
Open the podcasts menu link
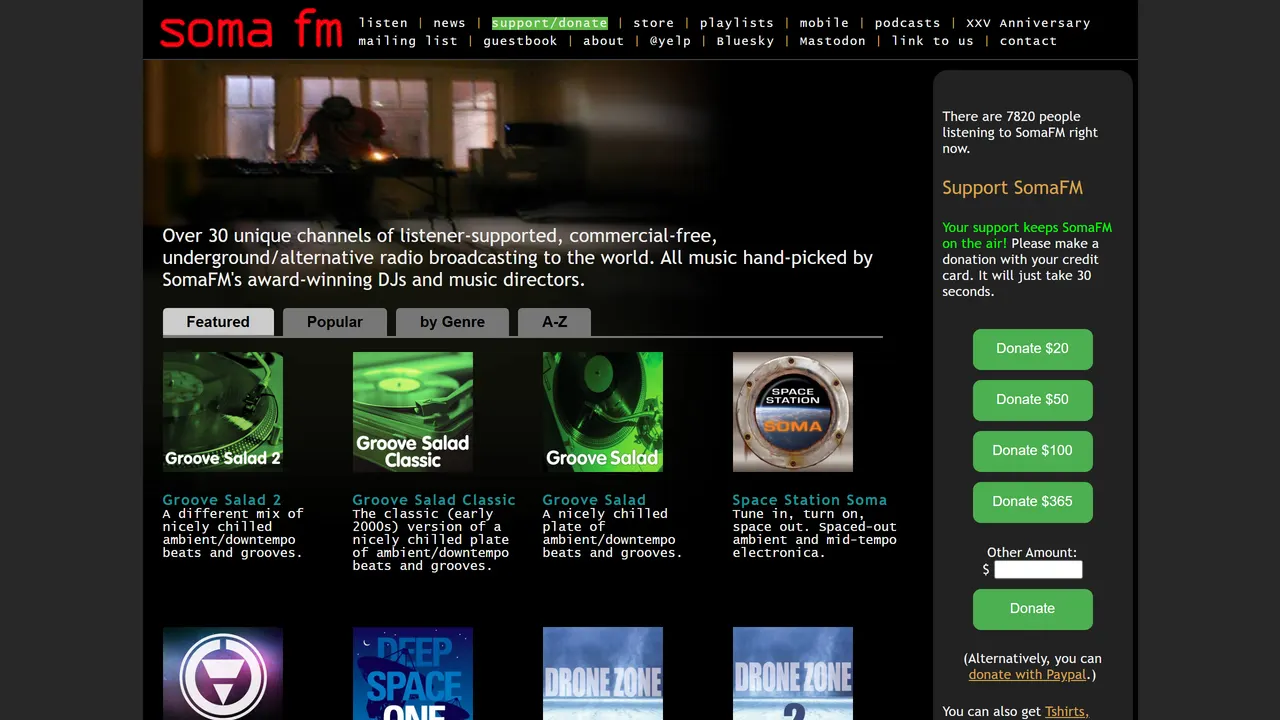[907, 23]
